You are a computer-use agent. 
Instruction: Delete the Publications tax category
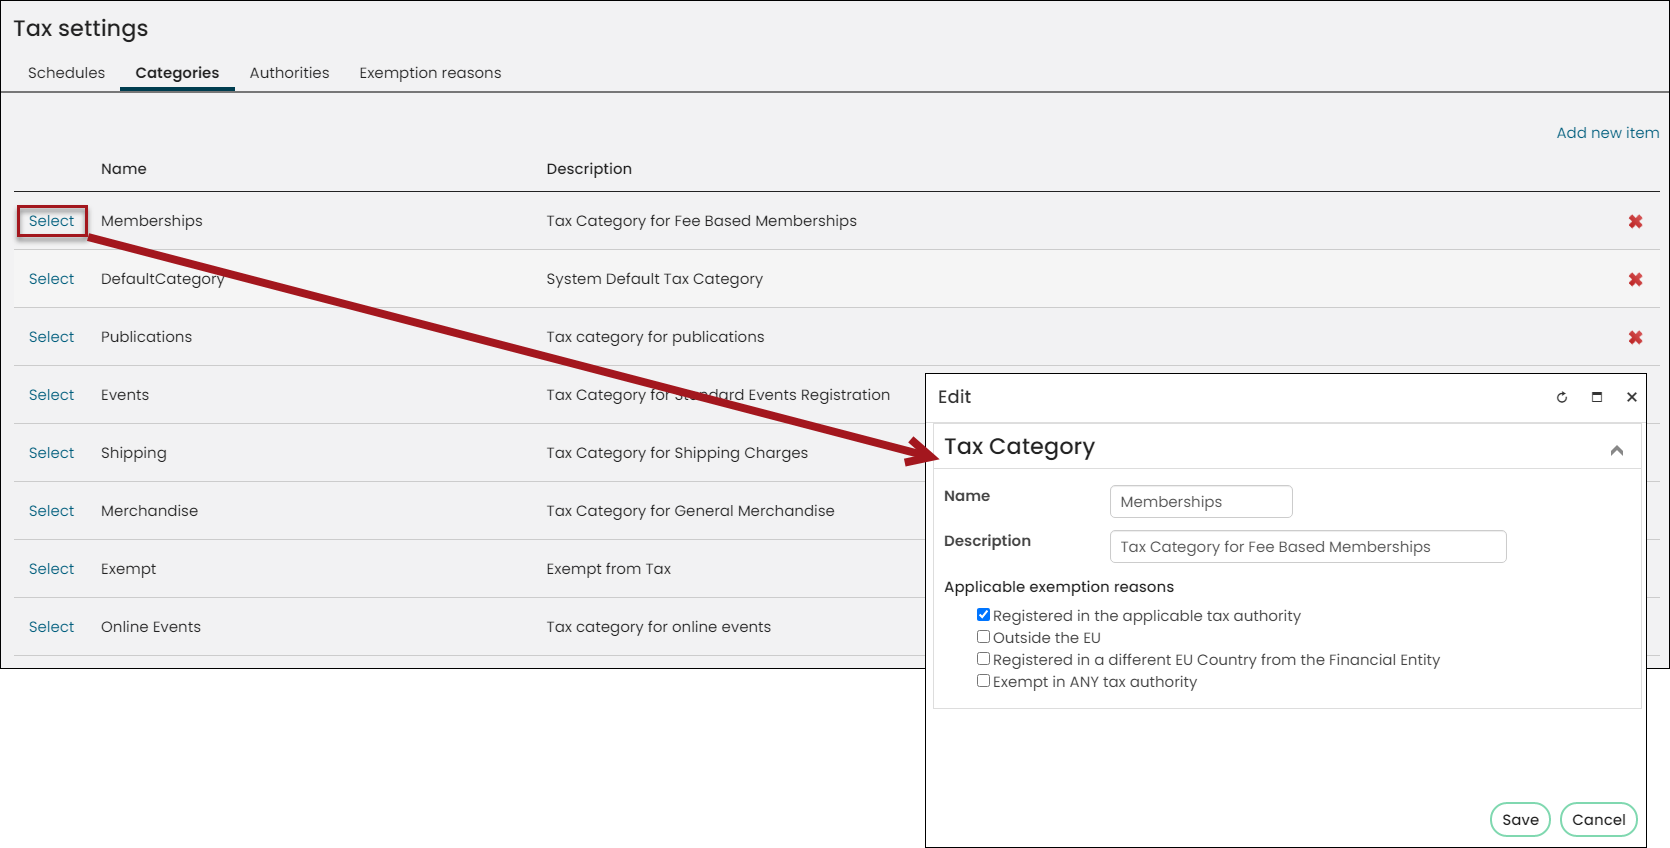(1635, 337)
